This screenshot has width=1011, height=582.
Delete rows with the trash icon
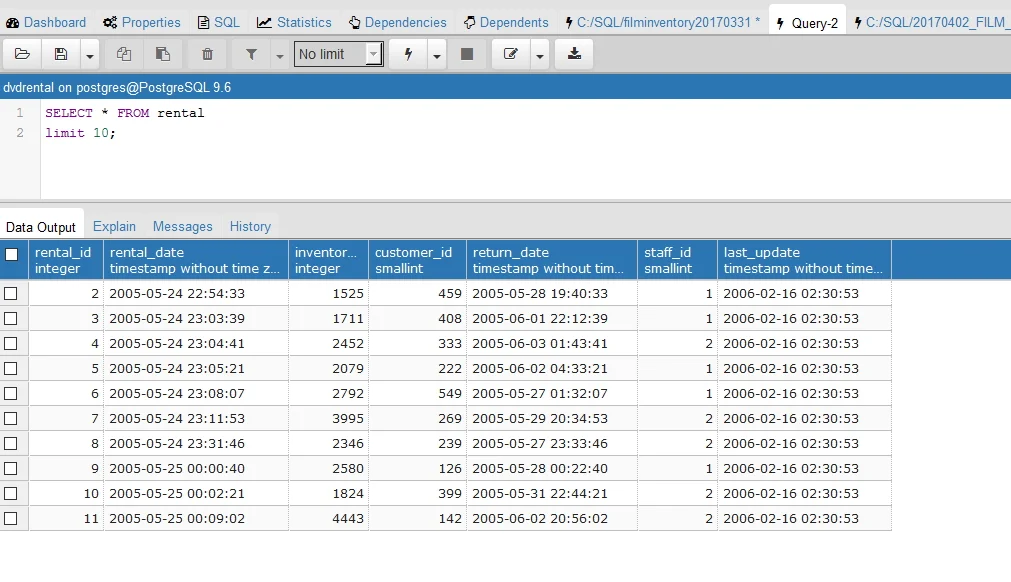point(208,53)
